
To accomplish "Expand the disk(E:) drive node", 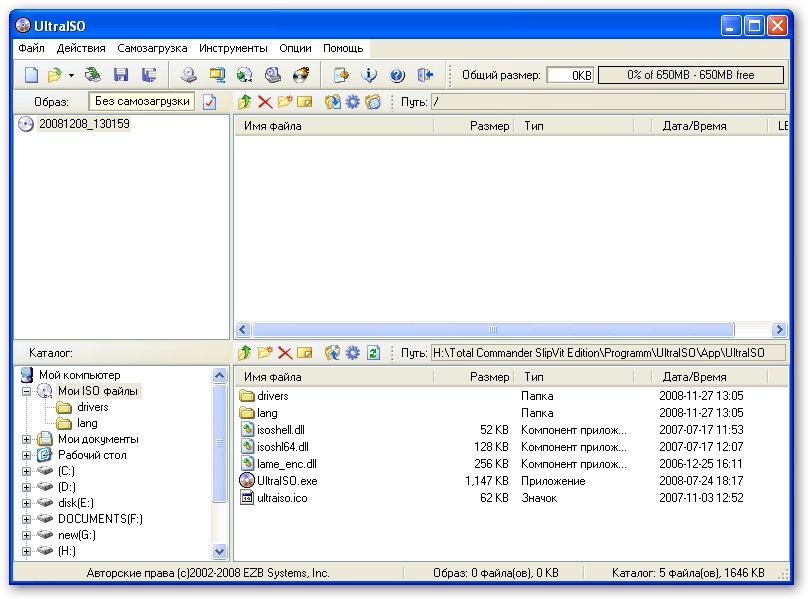I will pos(26,504).
